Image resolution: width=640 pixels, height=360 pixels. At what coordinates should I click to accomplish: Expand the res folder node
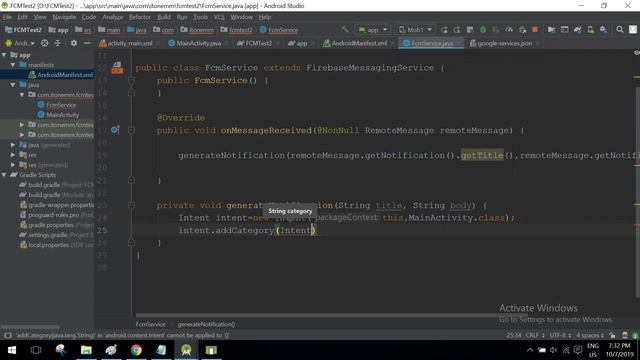[x=13, y=155]
